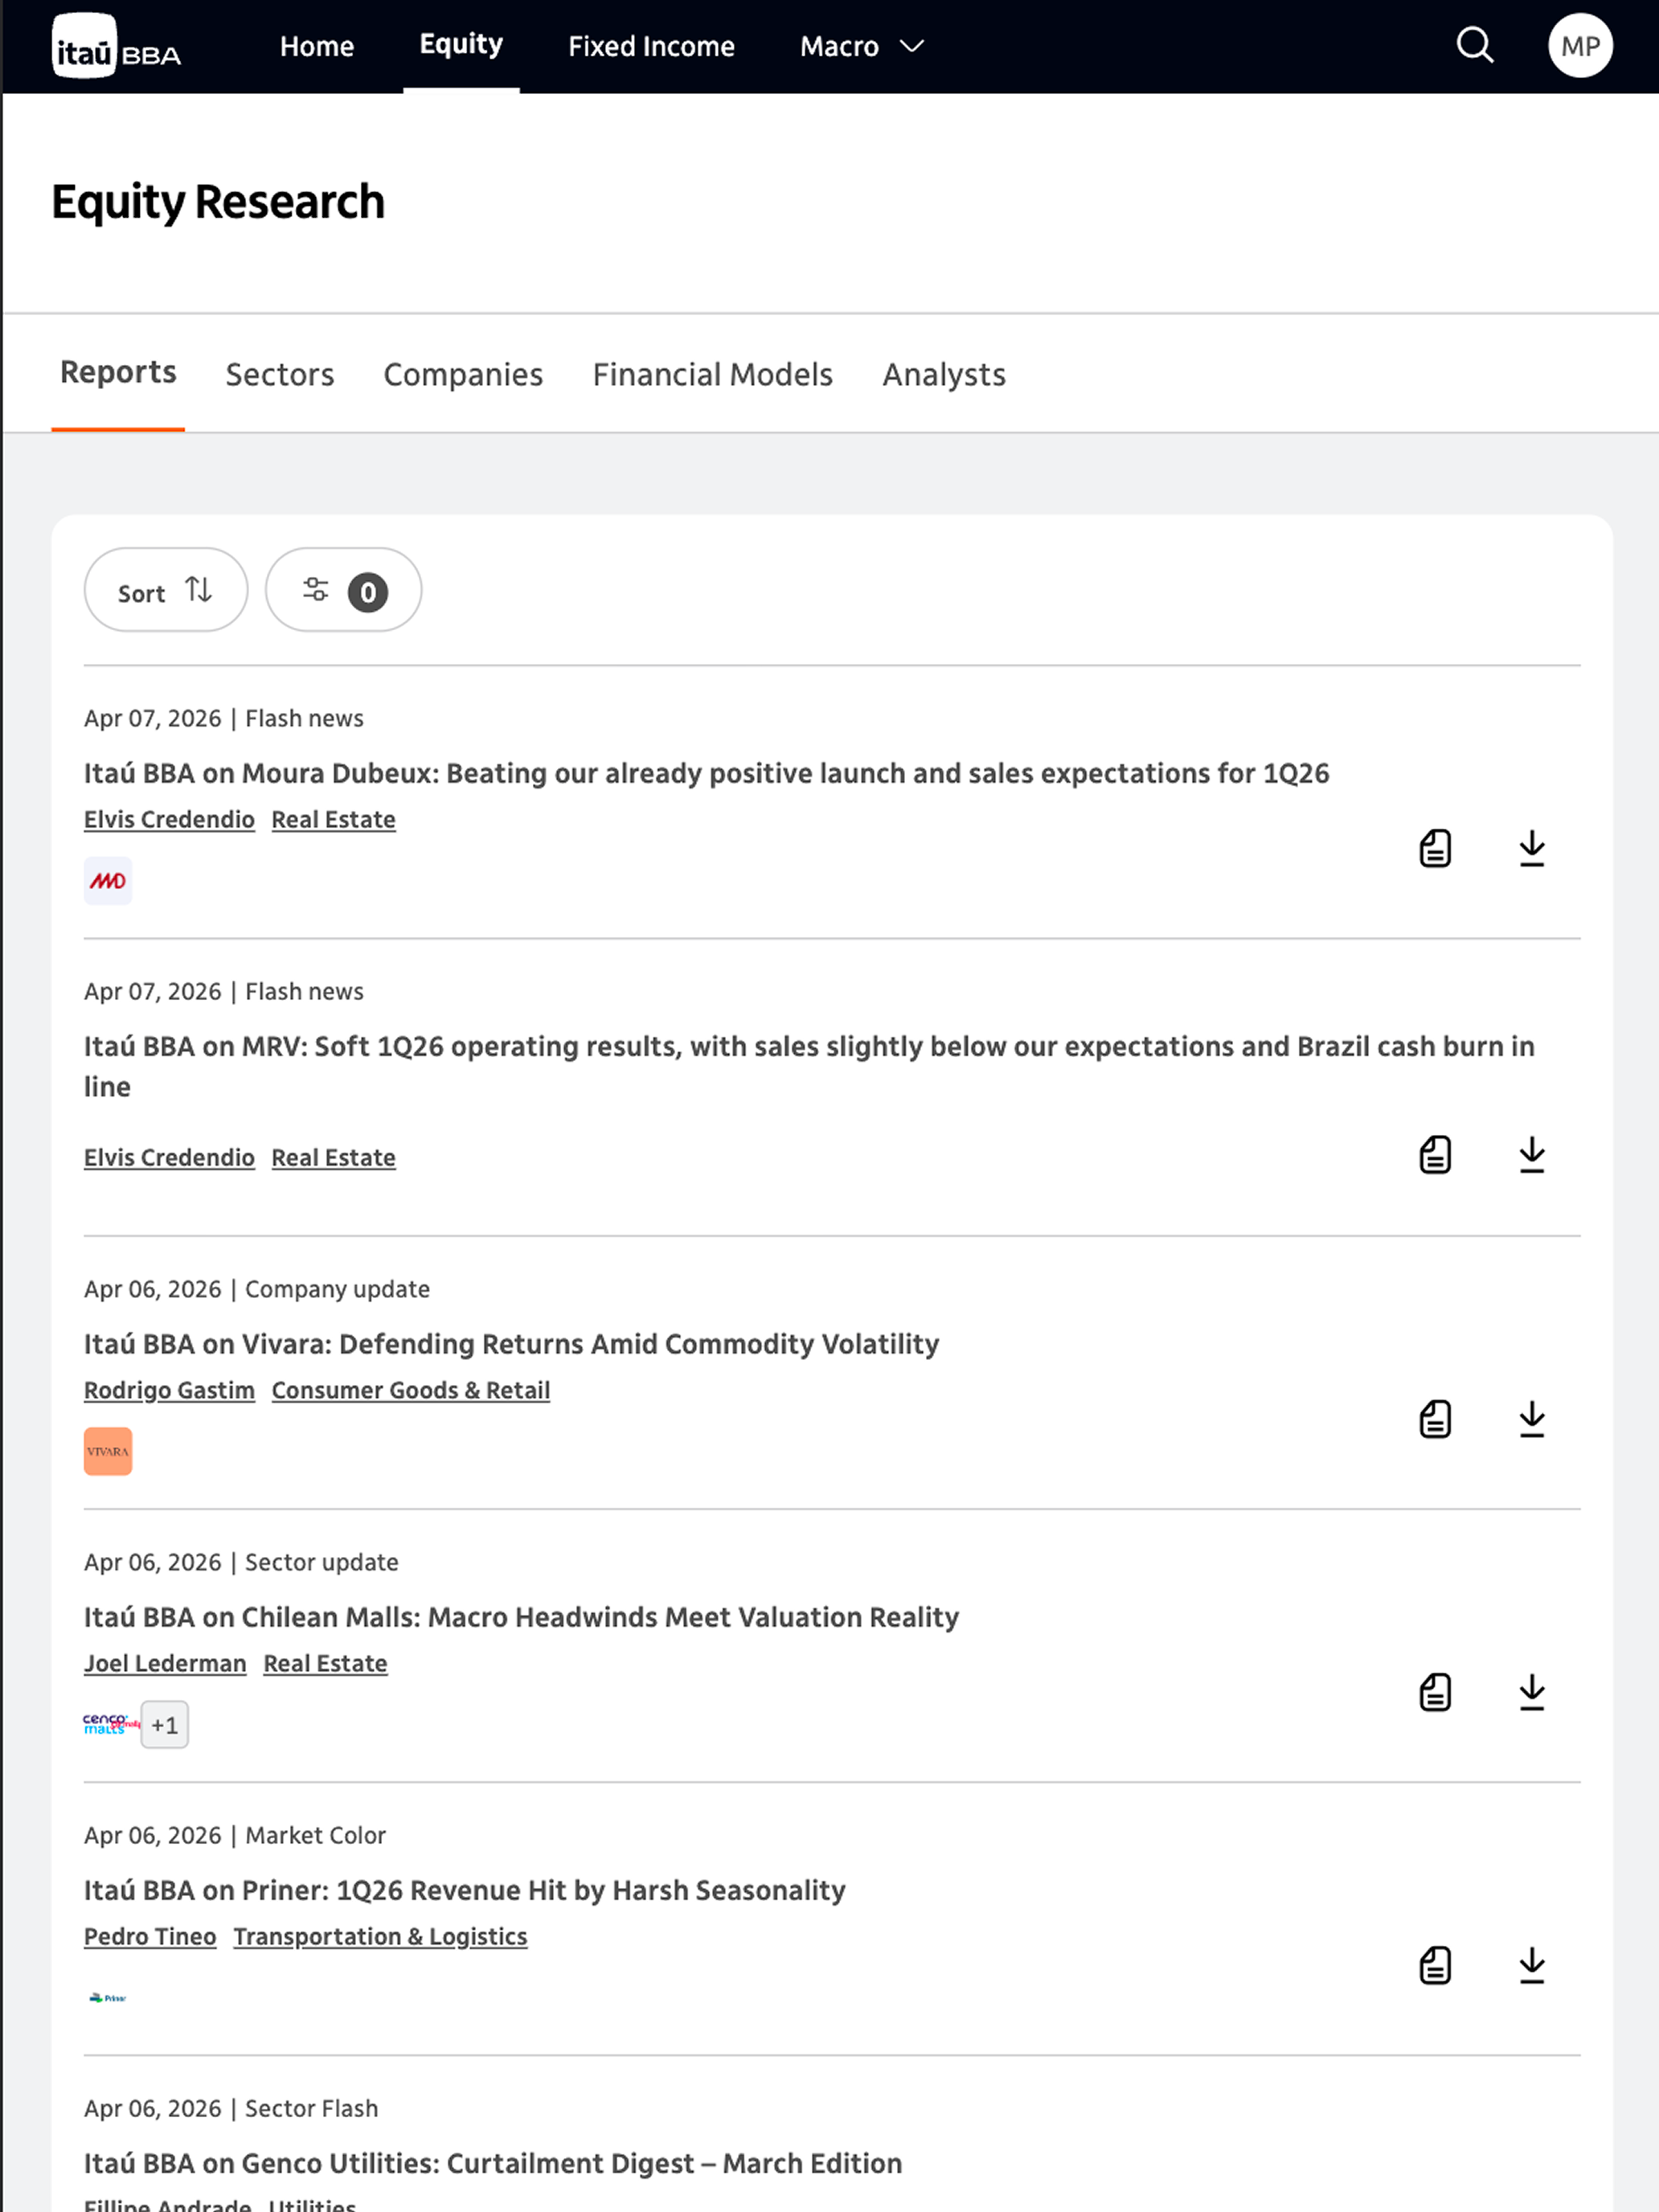Click the Itaú BBA logo
Image resolution: width=1659 pixels, height=2212 pixels.
pos(116,46)
